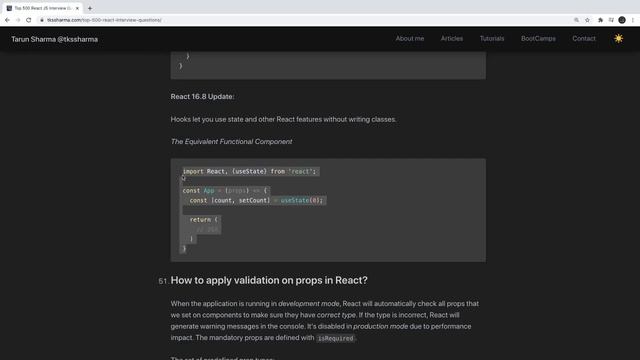Click the question number 61
640x360 pixels.
pyautogui.click(x=162, y=281)
